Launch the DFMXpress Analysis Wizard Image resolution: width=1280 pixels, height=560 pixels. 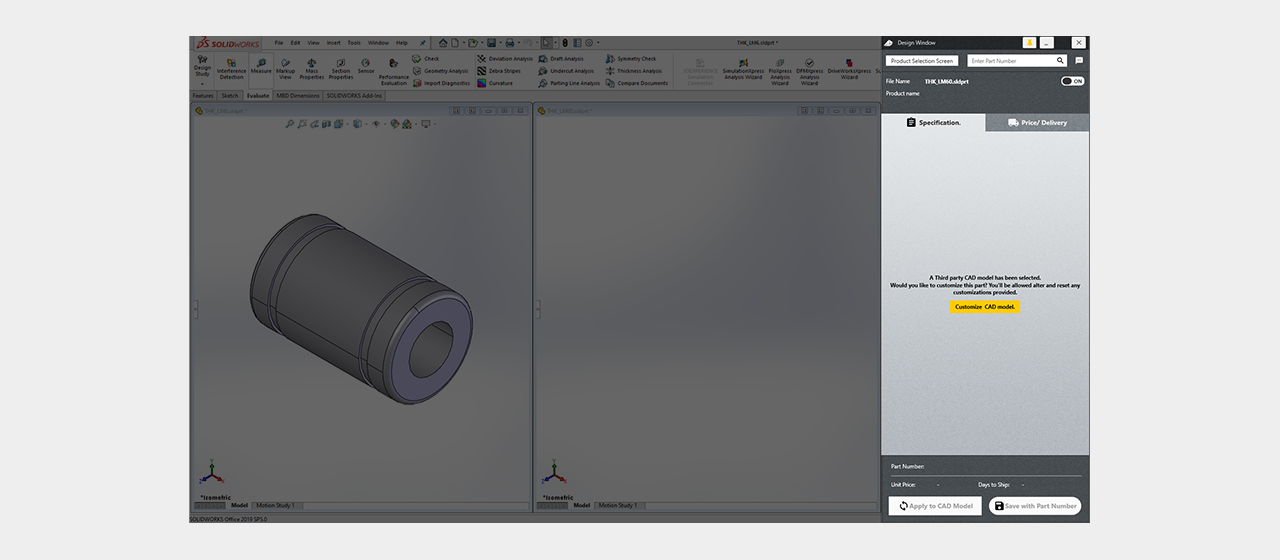pos(809,71)
